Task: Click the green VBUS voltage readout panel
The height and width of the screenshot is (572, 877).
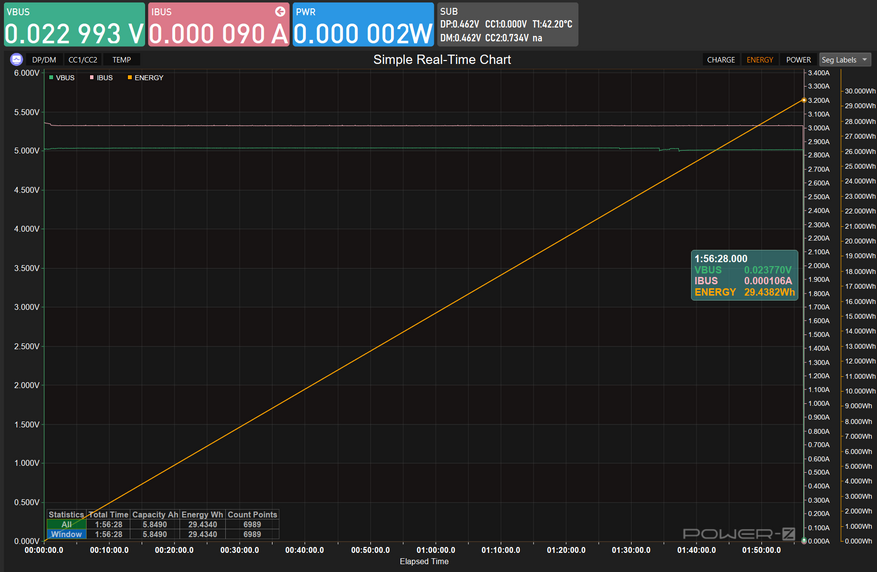Action: point(74,25)
